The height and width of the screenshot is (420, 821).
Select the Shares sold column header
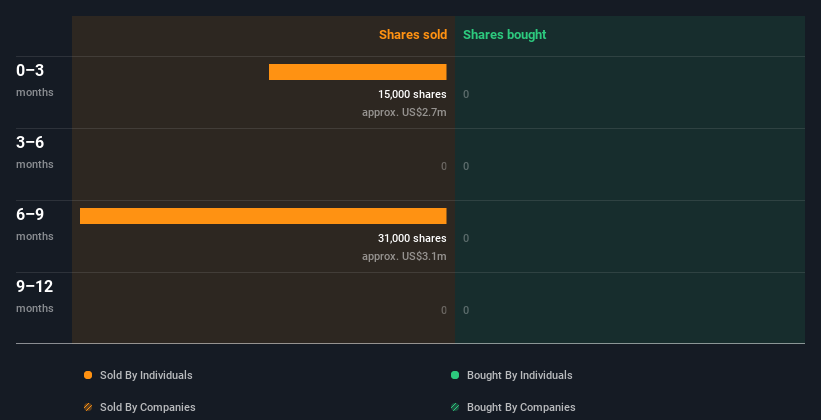(x=413, y=35)
